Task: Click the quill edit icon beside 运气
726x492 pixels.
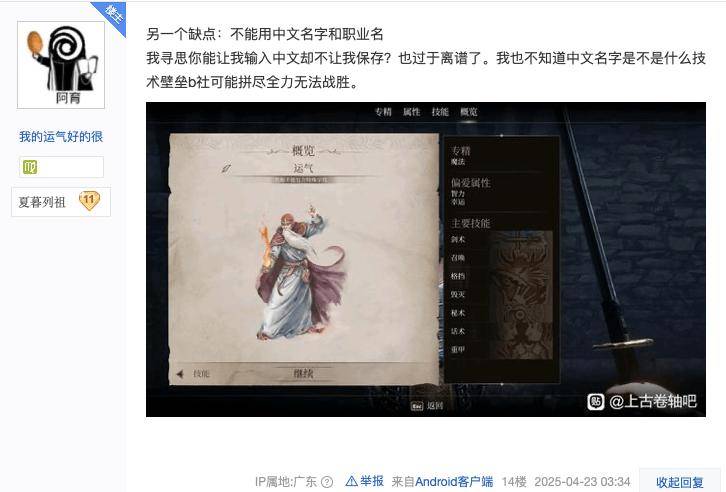Action: [x=226, y=168]
